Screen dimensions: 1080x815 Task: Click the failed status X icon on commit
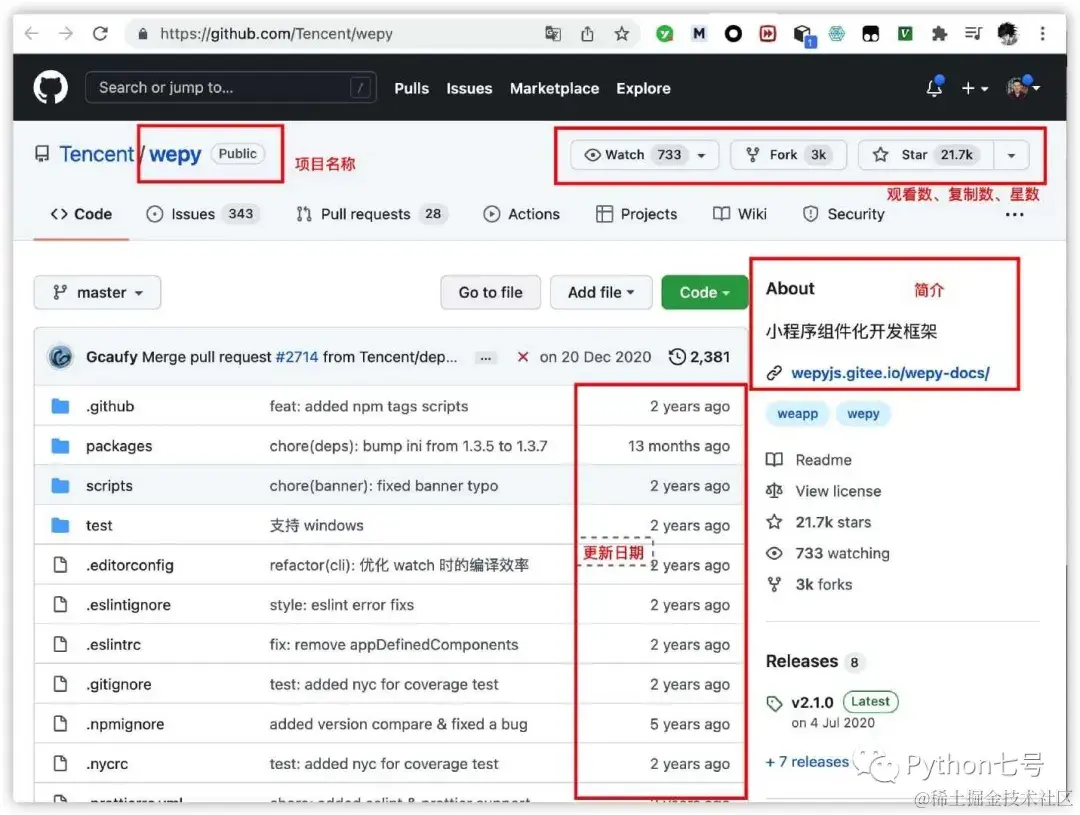click(523, 357)
